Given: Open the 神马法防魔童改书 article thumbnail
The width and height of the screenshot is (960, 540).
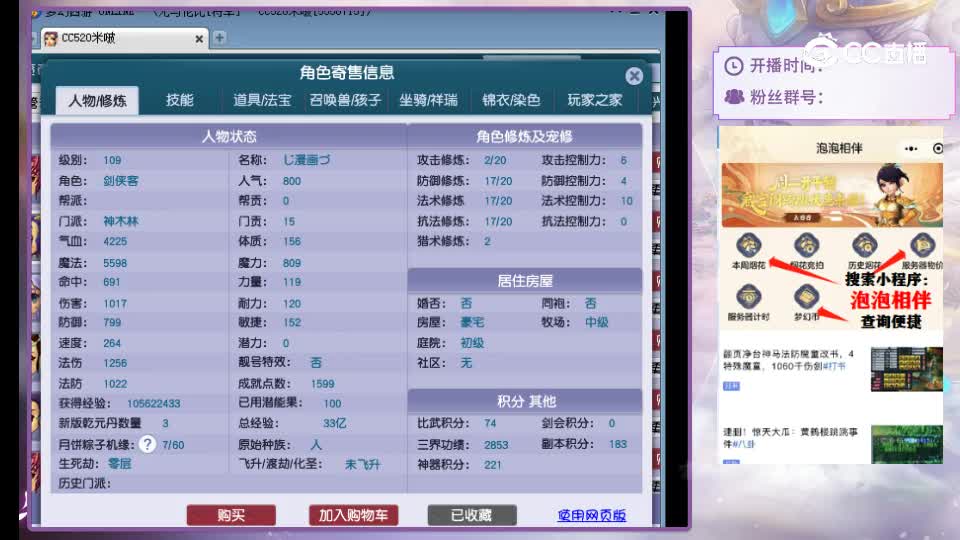Looking at the screenshot, I should coord(907,369).
